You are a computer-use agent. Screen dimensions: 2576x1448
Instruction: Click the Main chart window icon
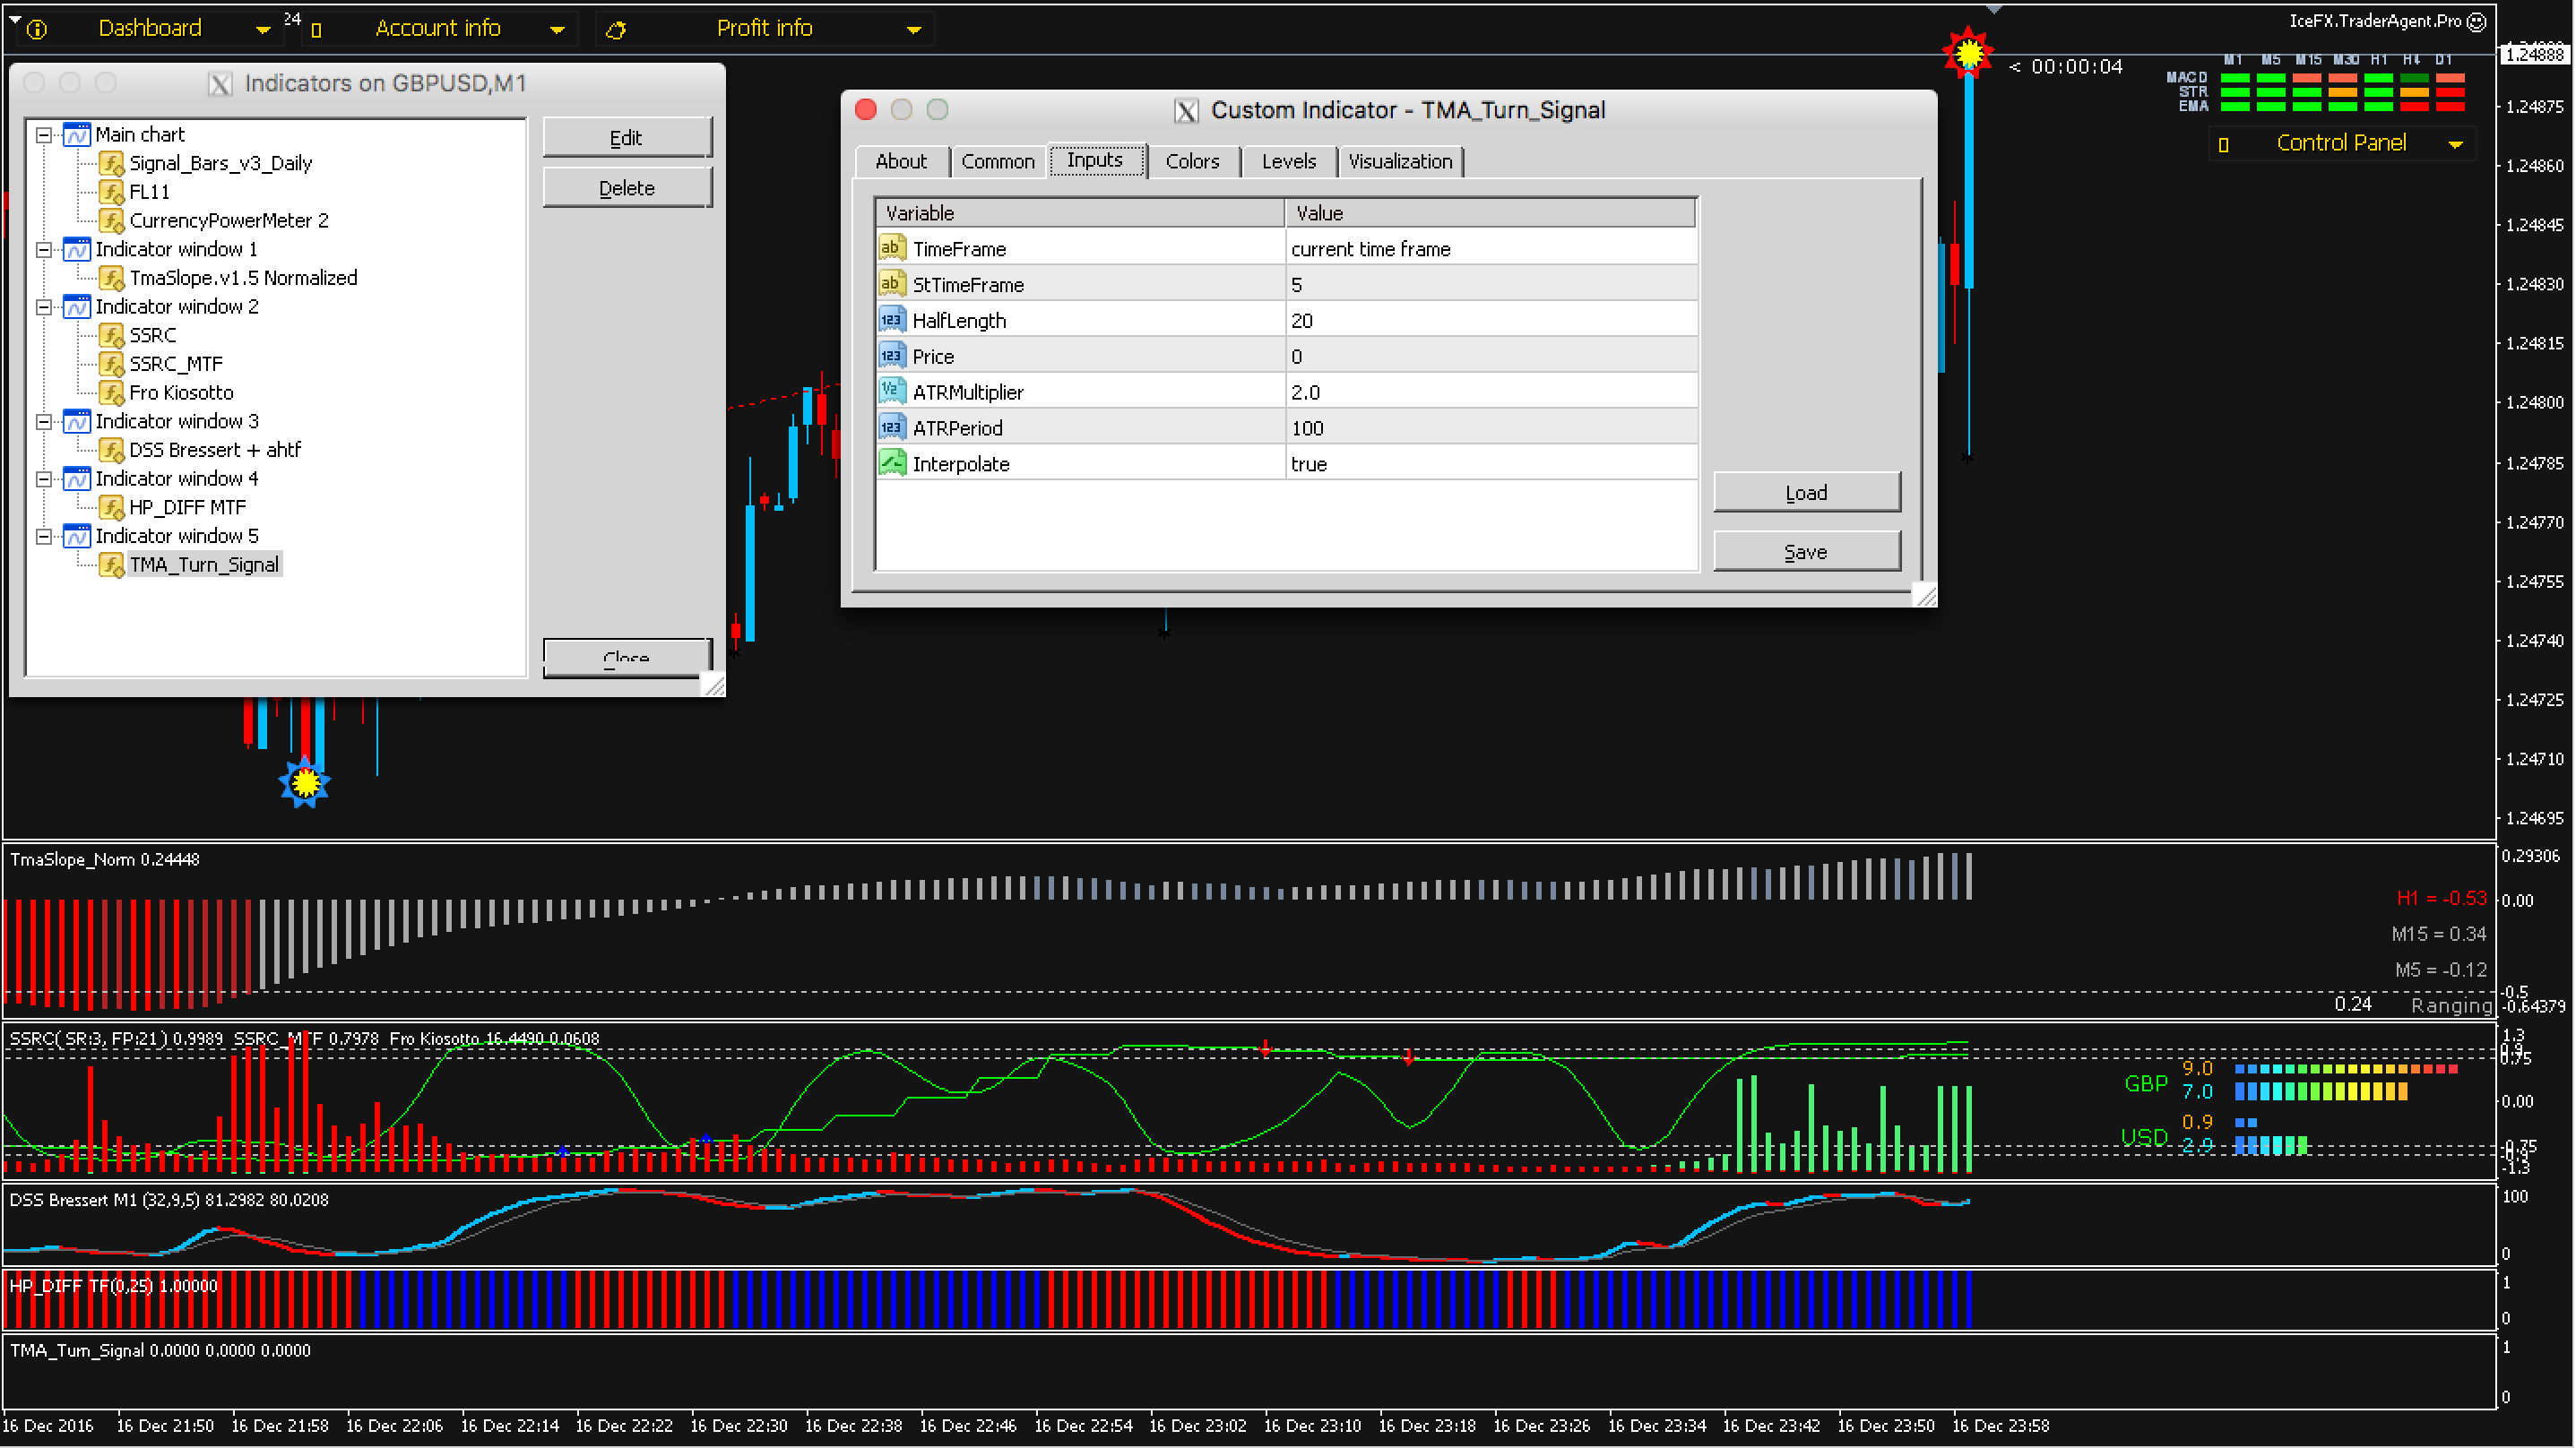pos(77,134)
